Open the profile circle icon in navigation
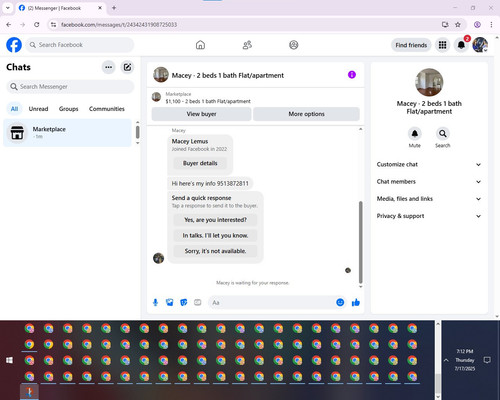Image resolution: width=500 pixels, height=400 pixels. click(294, 45)
